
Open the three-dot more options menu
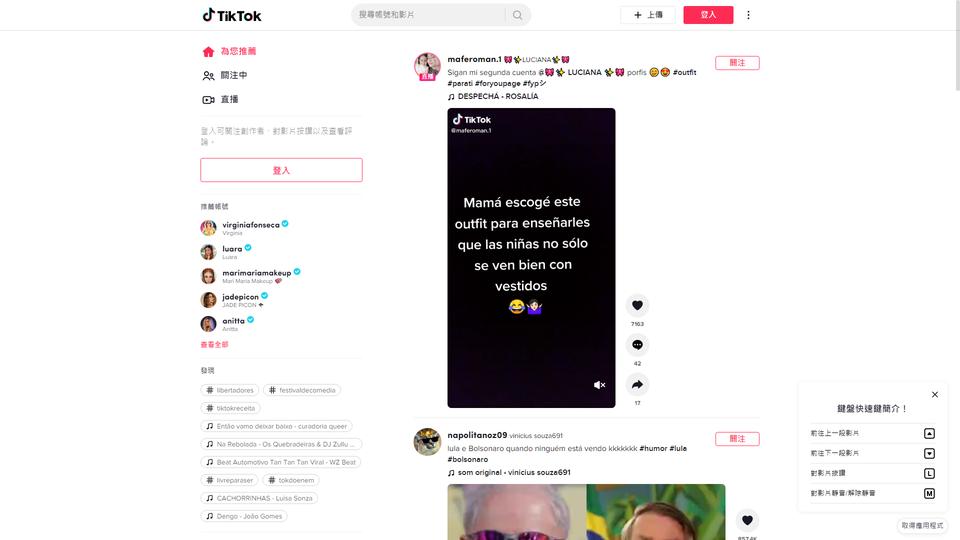point(748,15)
